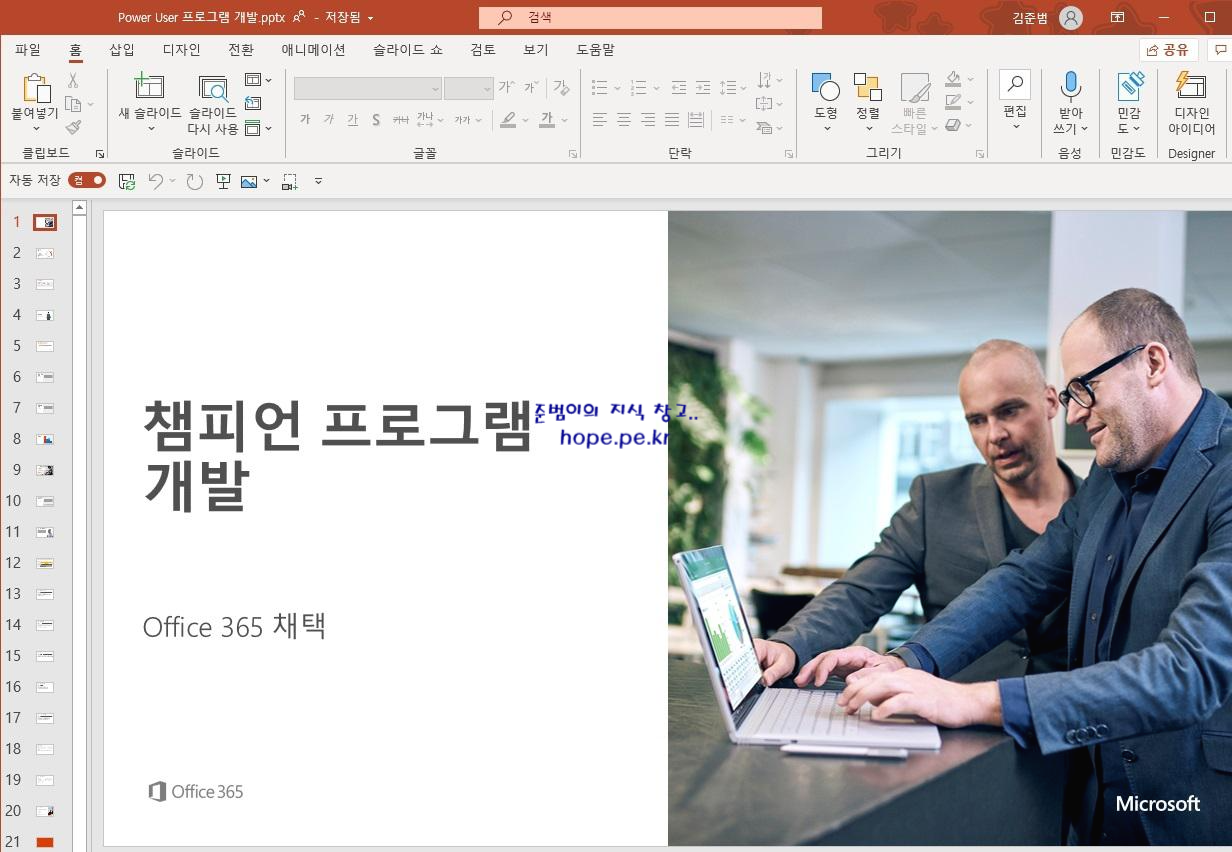Switch to the 전환 (Transitions) tab
1232x852 pixels.
241,50
